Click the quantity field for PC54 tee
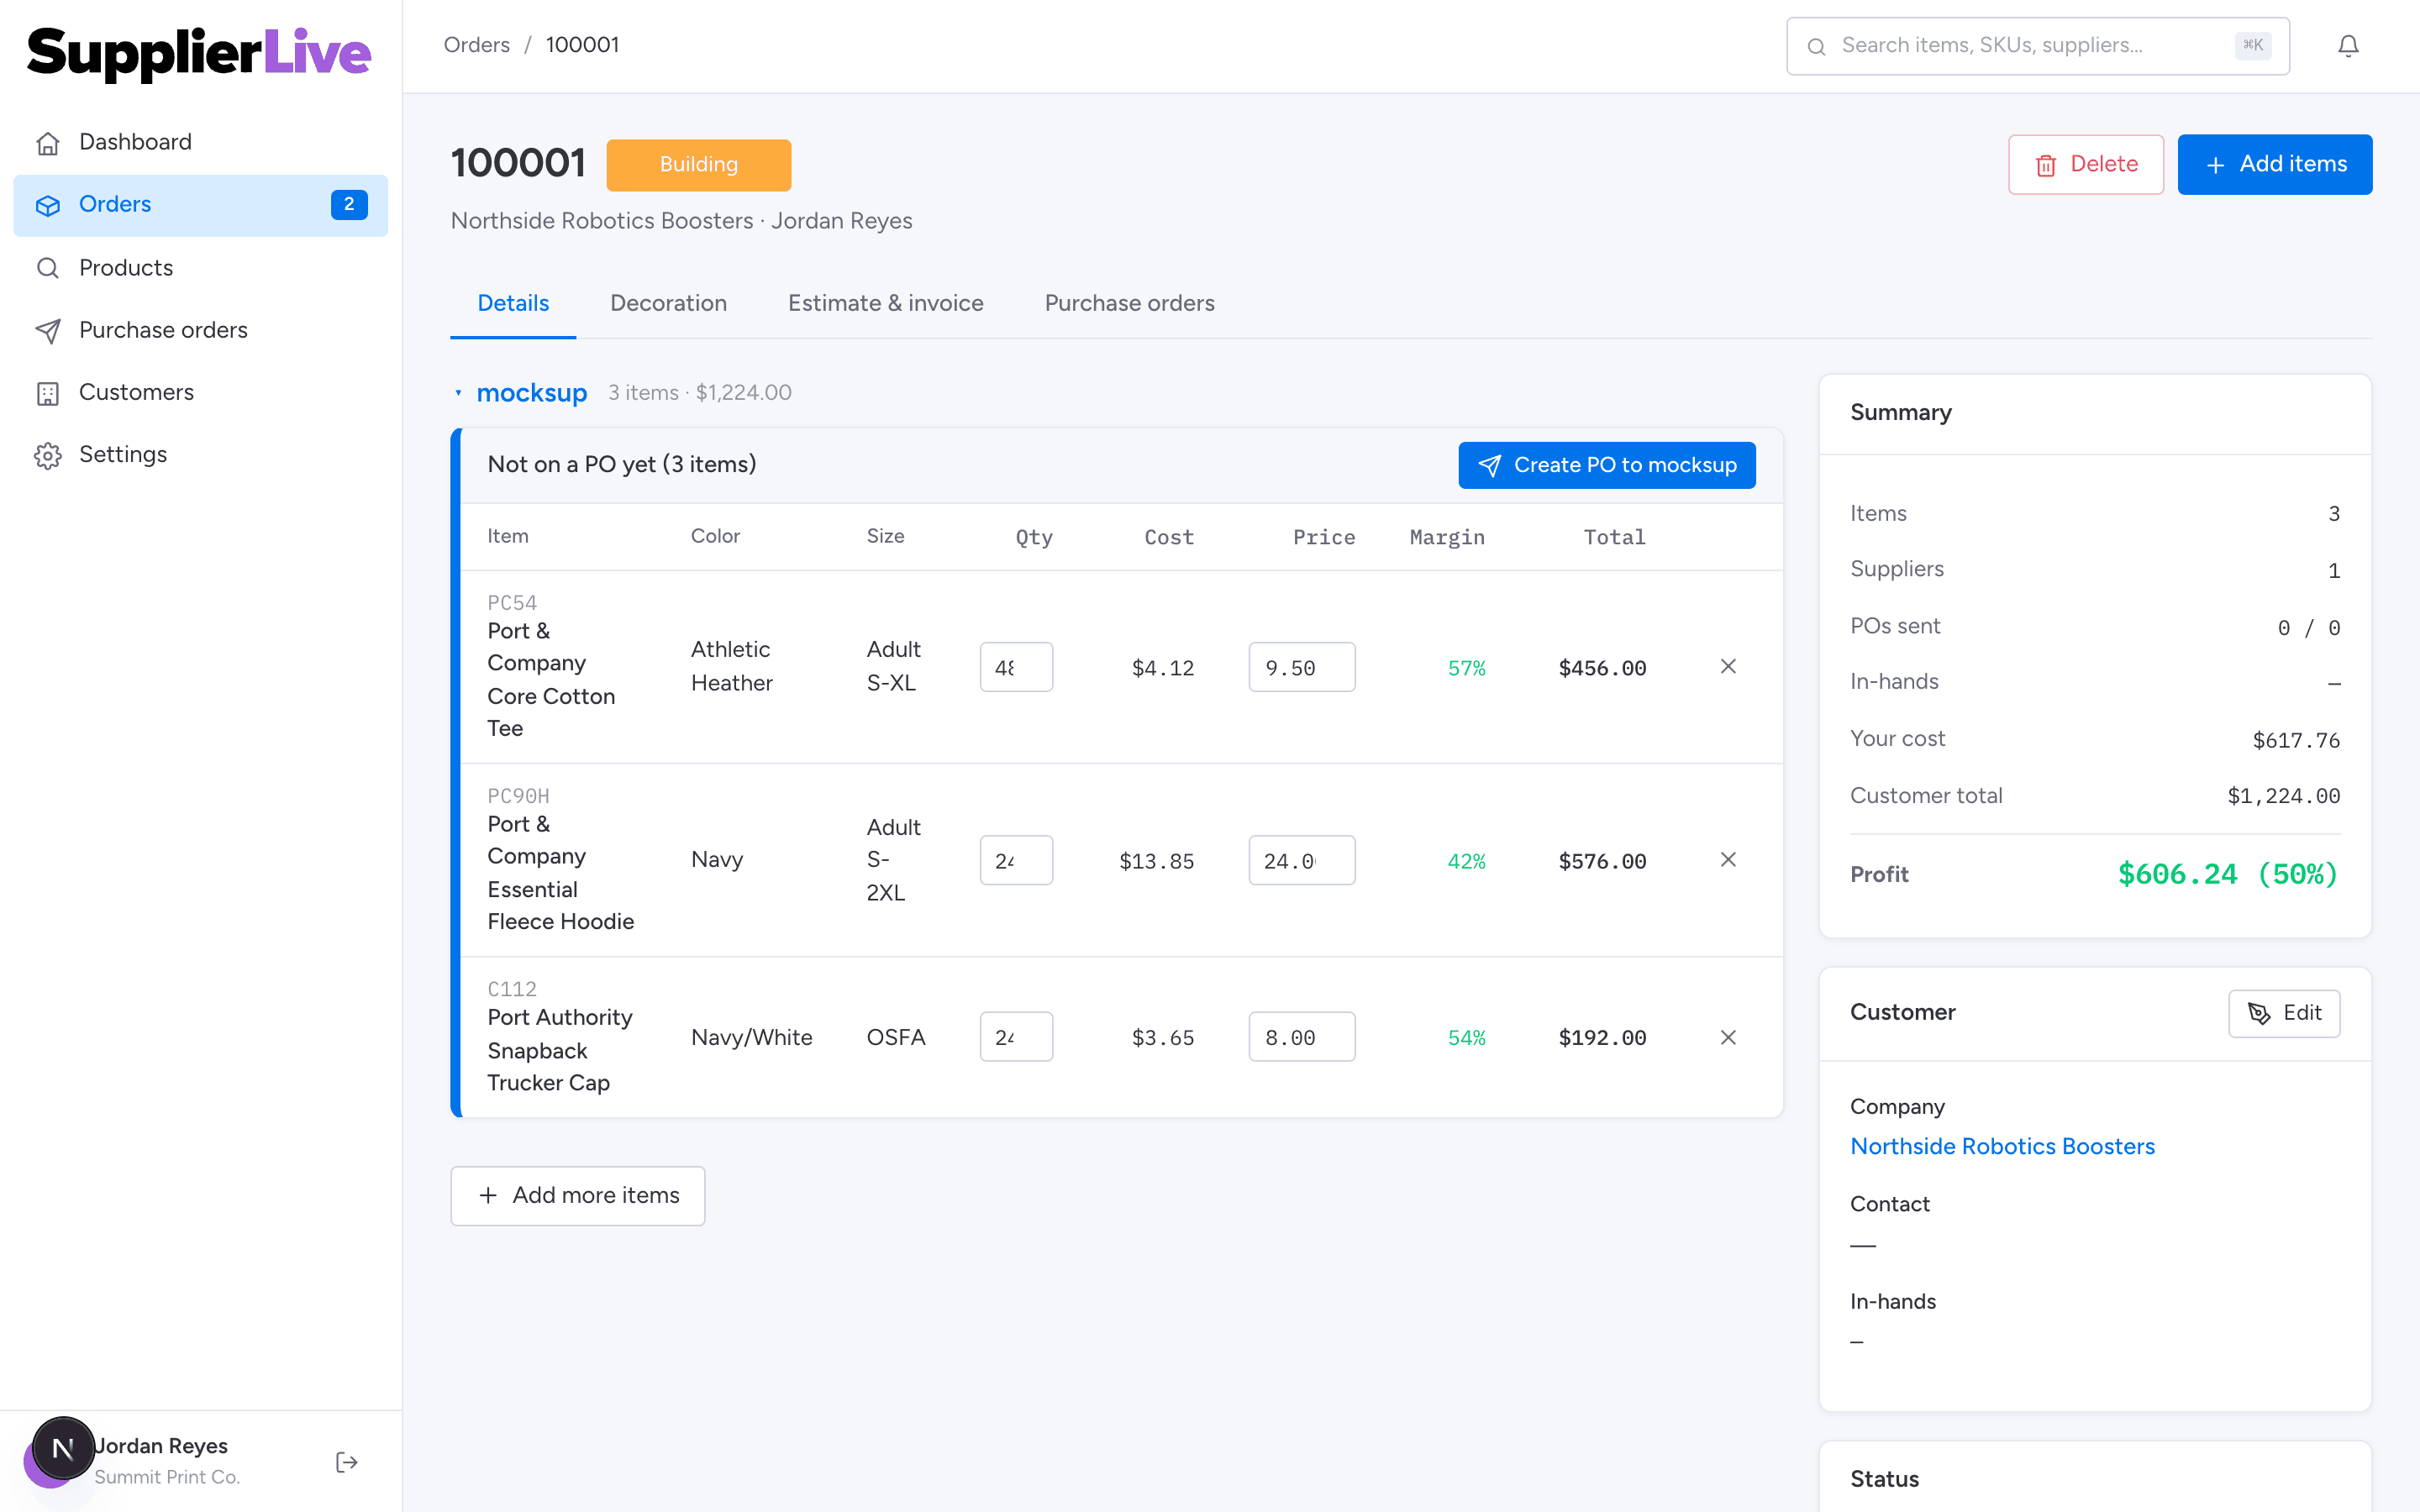This screenshot has width=2420, height=1512. pyautogui.click(x=1016, y=667)
